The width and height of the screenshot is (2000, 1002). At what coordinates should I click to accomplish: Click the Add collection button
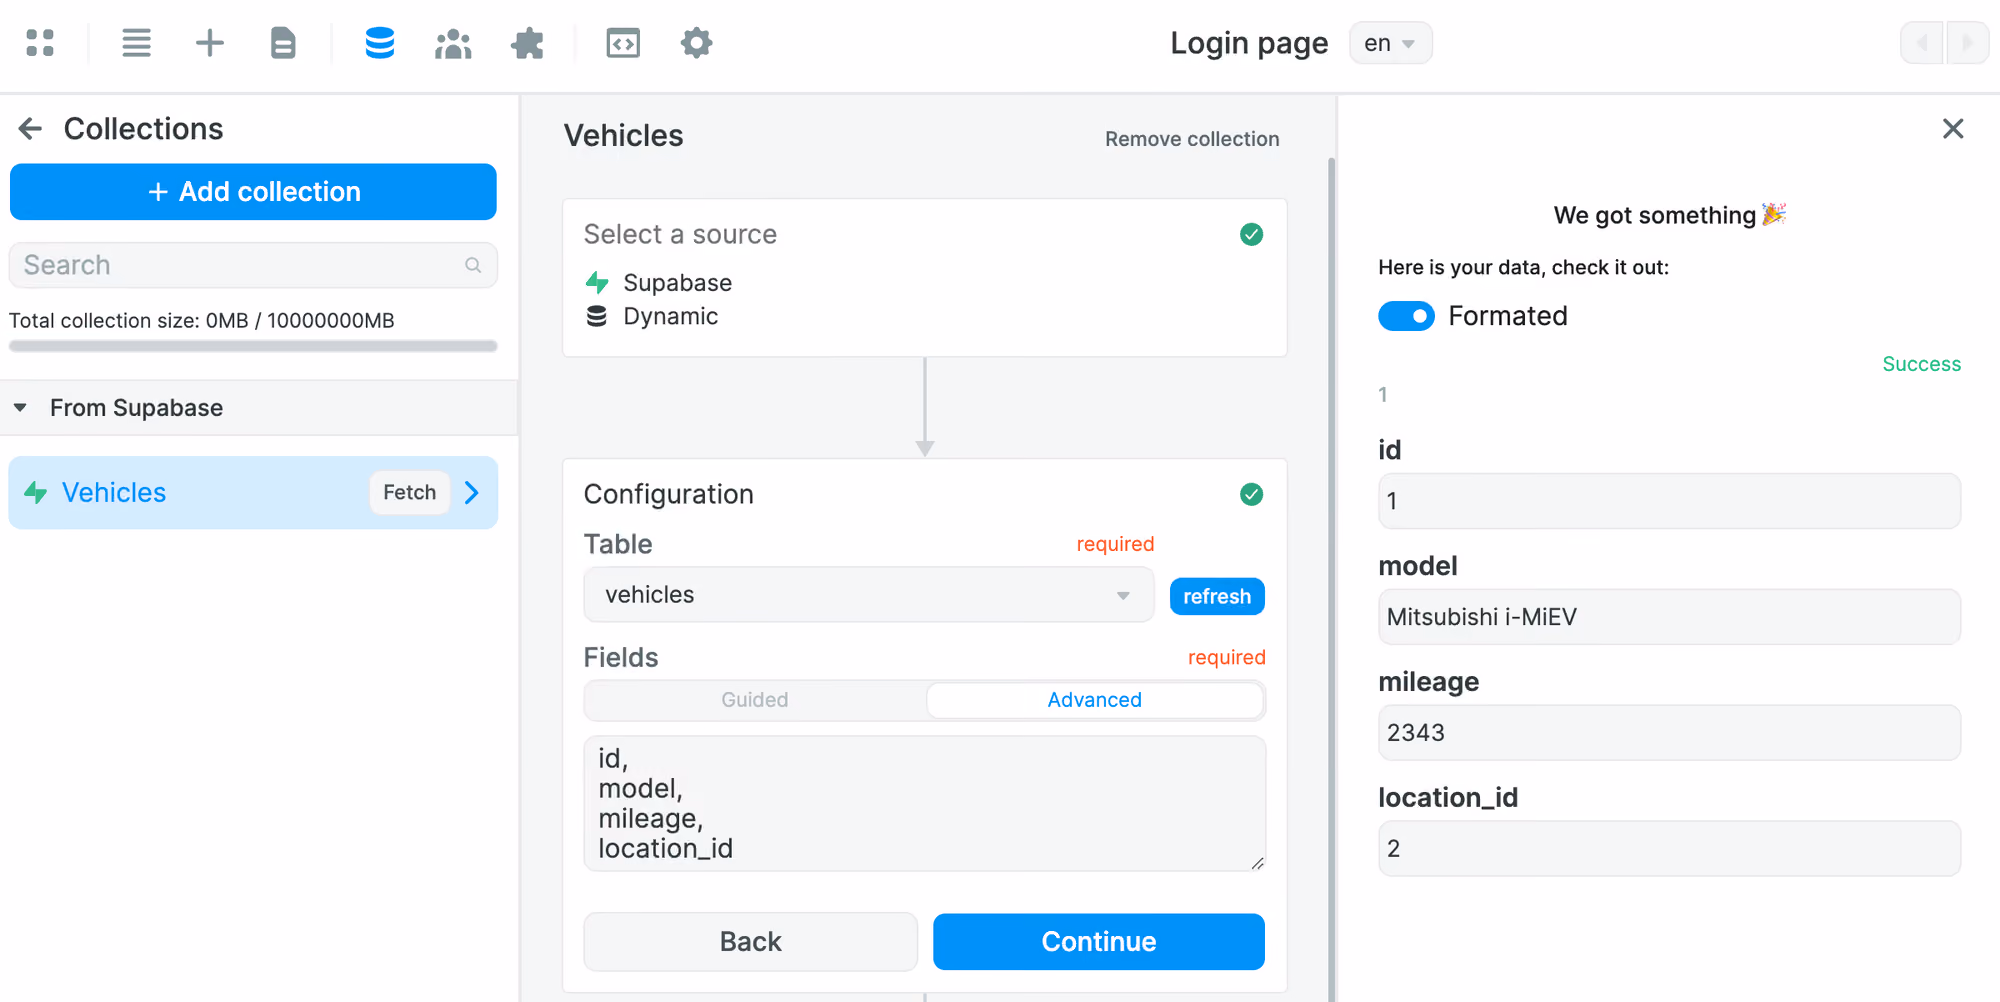[253, 192]
